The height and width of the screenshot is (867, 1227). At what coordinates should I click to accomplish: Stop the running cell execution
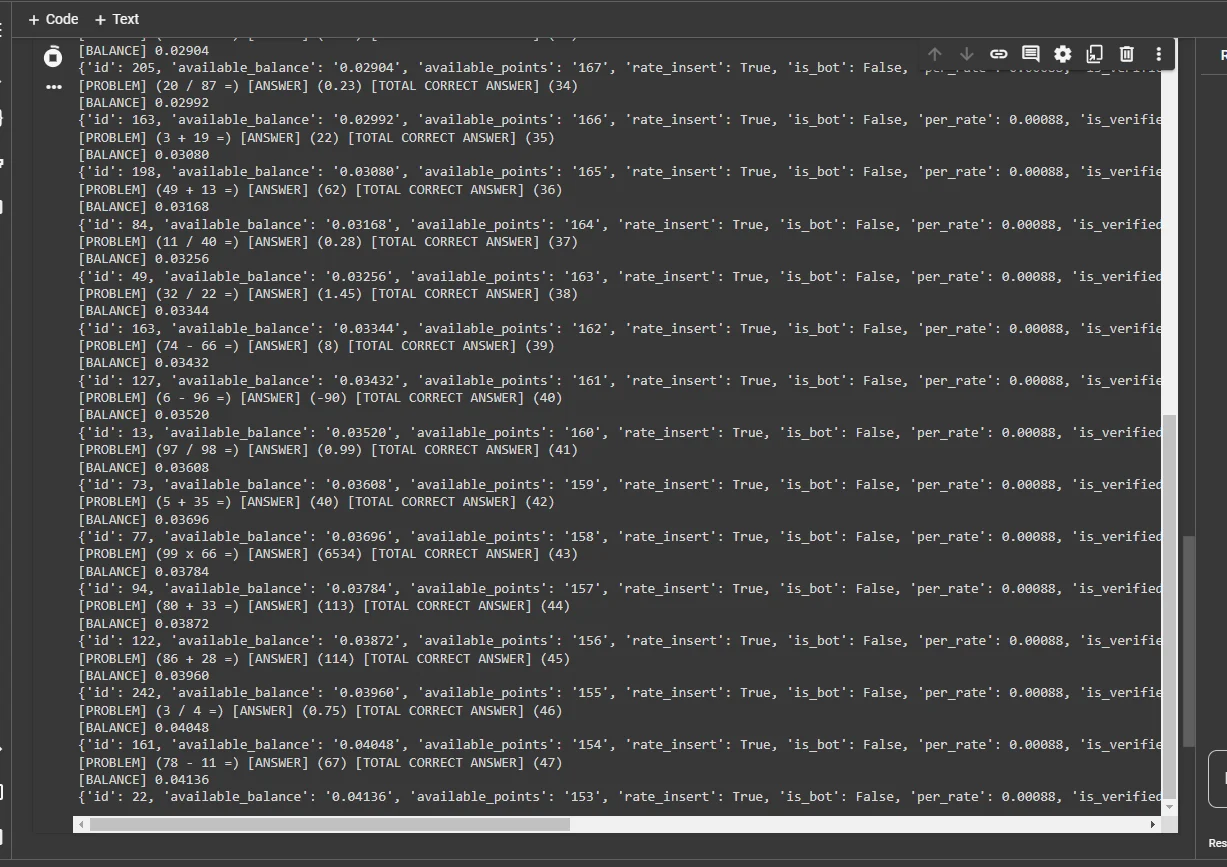click(x=53, y=58)
